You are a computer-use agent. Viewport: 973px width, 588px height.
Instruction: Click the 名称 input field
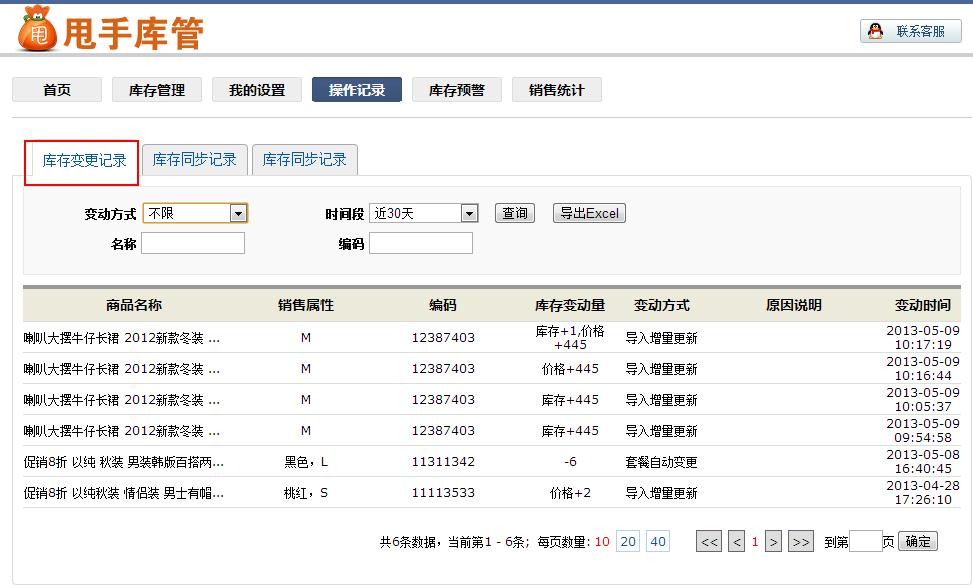tap(193, 243)
